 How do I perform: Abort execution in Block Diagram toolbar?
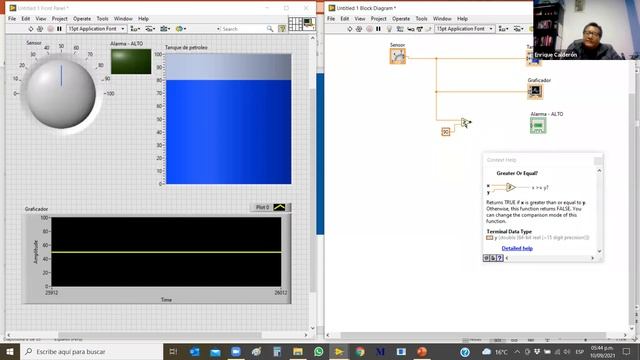[369, 29]
